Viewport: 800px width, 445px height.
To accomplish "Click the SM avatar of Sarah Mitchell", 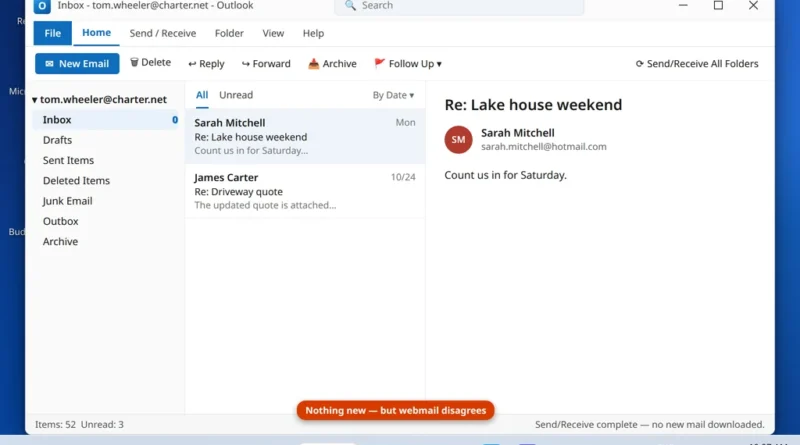I will (458, 139).
